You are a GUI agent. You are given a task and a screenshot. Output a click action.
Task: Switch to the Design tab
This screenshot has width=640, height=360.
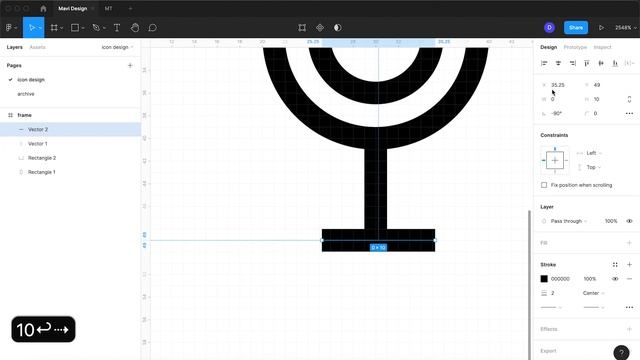point(549,47)
